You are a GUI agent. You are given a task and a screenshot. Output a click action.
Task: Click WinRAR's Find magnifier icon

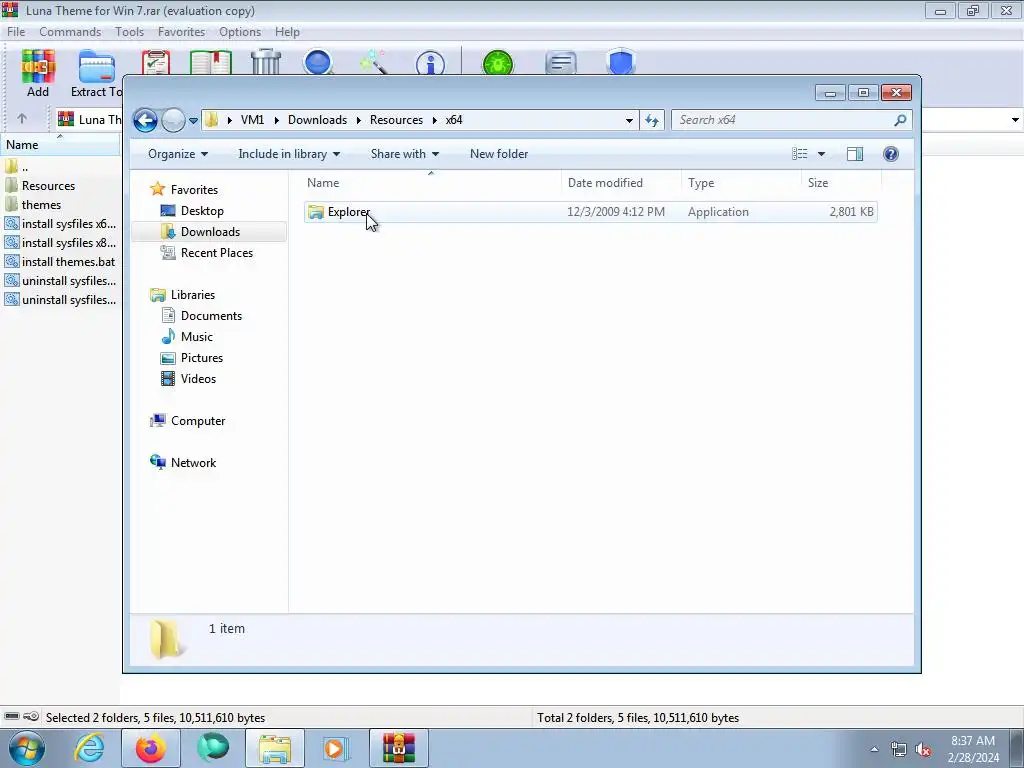pyautogui.click(x=319, y=63)
